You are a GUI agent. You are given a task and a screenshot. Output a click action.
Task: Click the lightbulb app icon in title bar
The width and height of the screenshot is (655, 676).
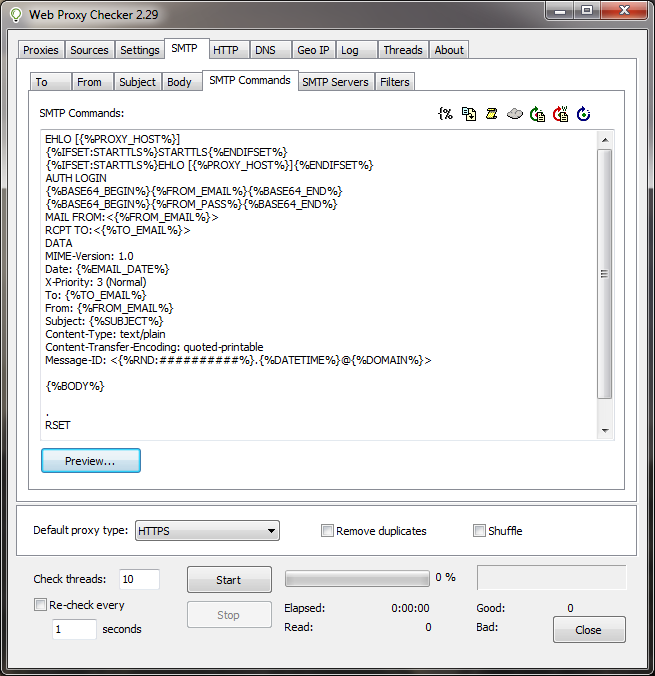coord(15,14)
